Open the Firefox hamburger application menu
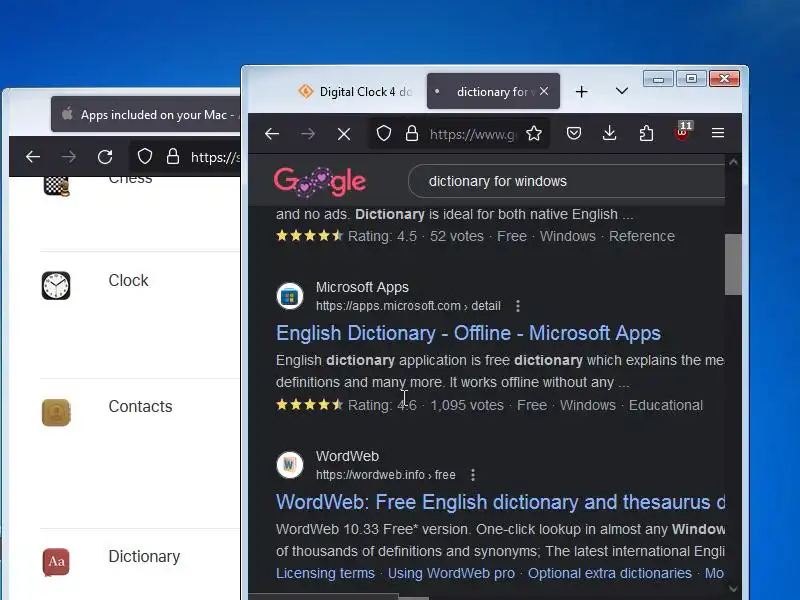Screen dimensions: 800x600 [718, 133]
